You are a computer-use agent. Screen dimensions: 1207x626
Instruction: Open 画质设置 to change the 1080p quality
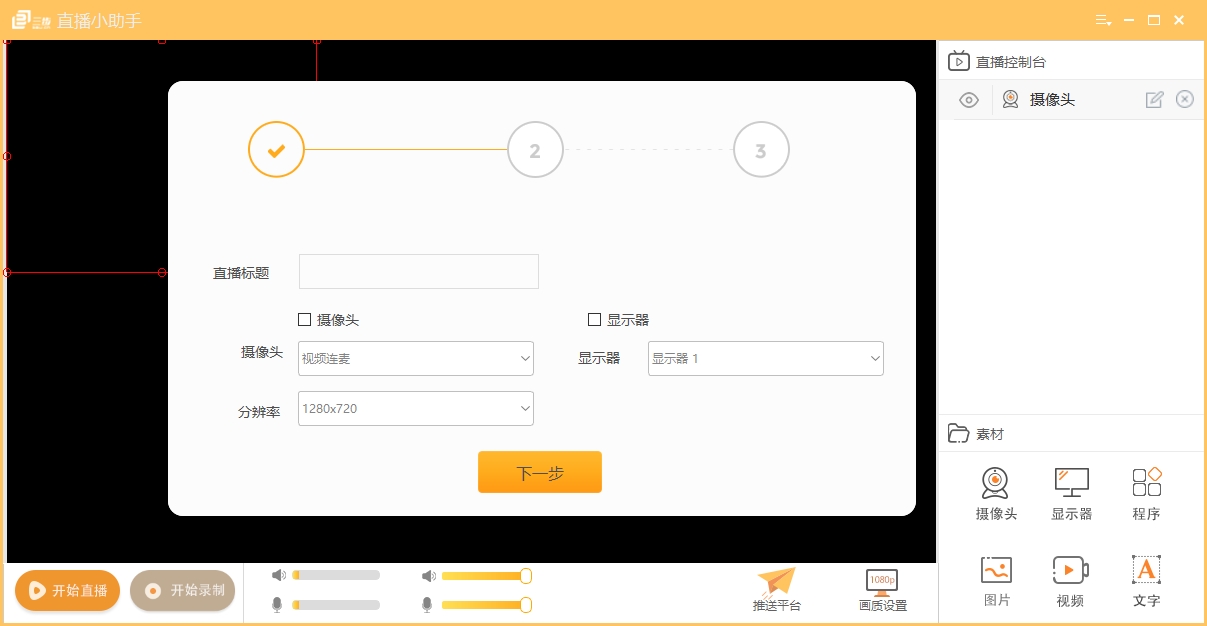882,588
